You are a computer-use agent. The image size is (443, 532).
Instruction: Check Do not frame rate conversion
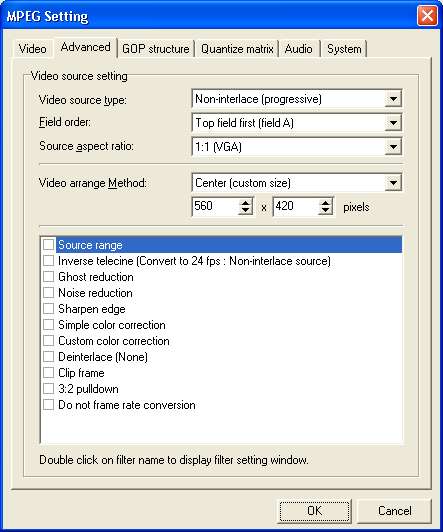(48, 404)
